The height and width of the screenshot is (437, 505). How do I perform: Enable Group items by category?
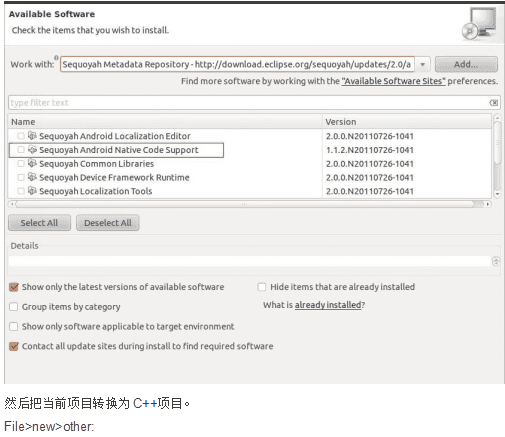tap(14, 307)
